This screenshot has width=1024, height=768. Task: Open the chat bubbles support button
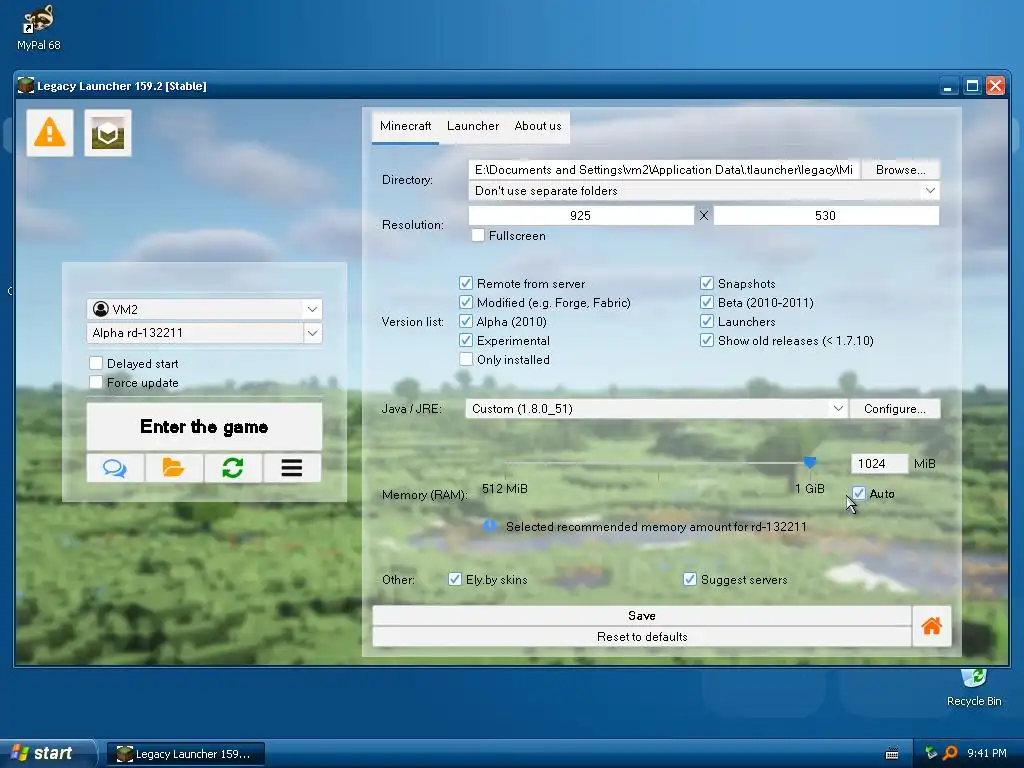coord(116,468)
